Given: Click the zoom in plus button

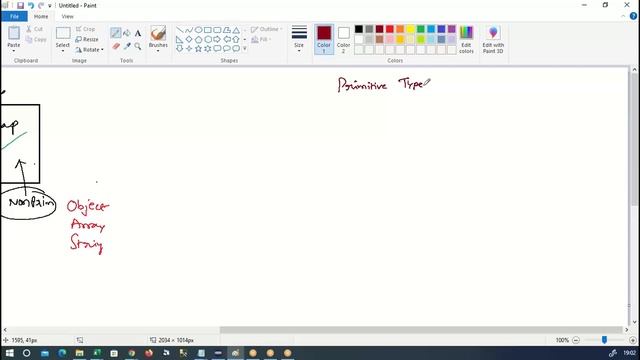Looking at the screenshot, I should [633, 340].
